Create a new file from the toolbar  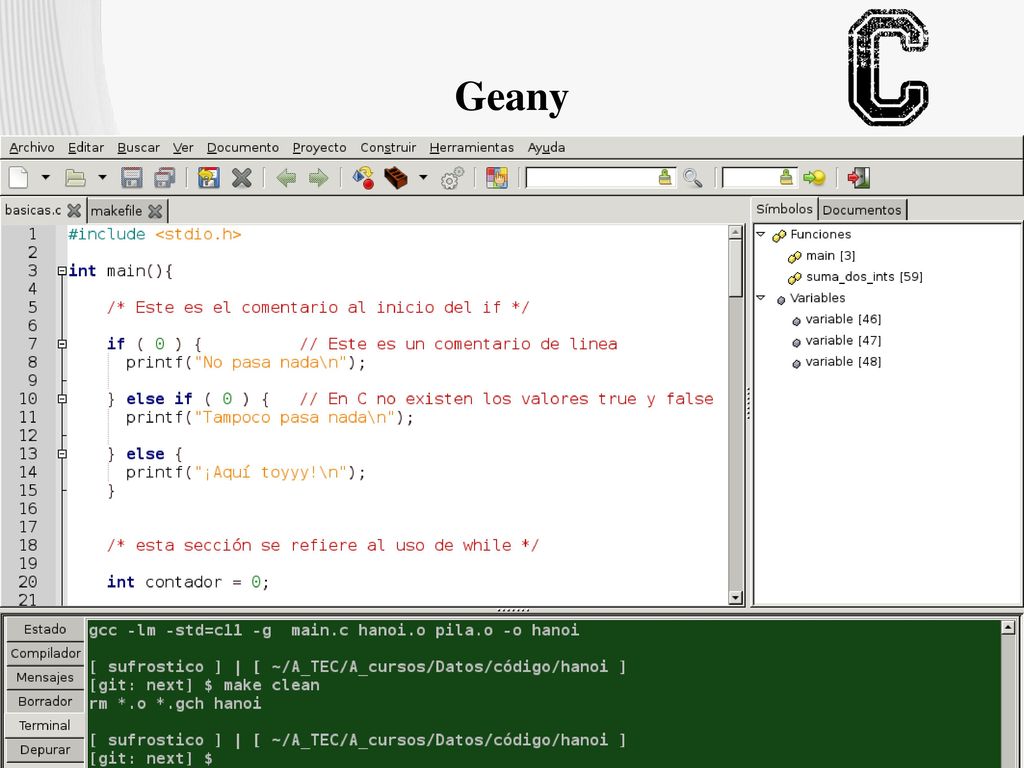(18, 177)
